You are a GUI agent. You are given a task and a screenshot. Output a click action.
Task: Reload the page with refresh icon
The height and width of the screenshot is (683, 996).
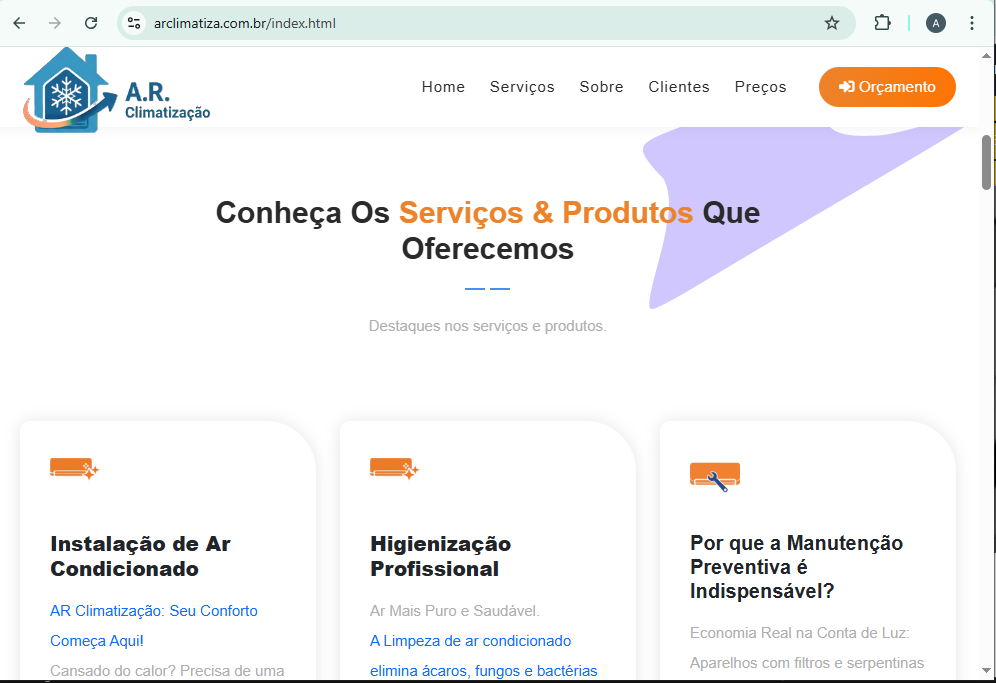91,23
